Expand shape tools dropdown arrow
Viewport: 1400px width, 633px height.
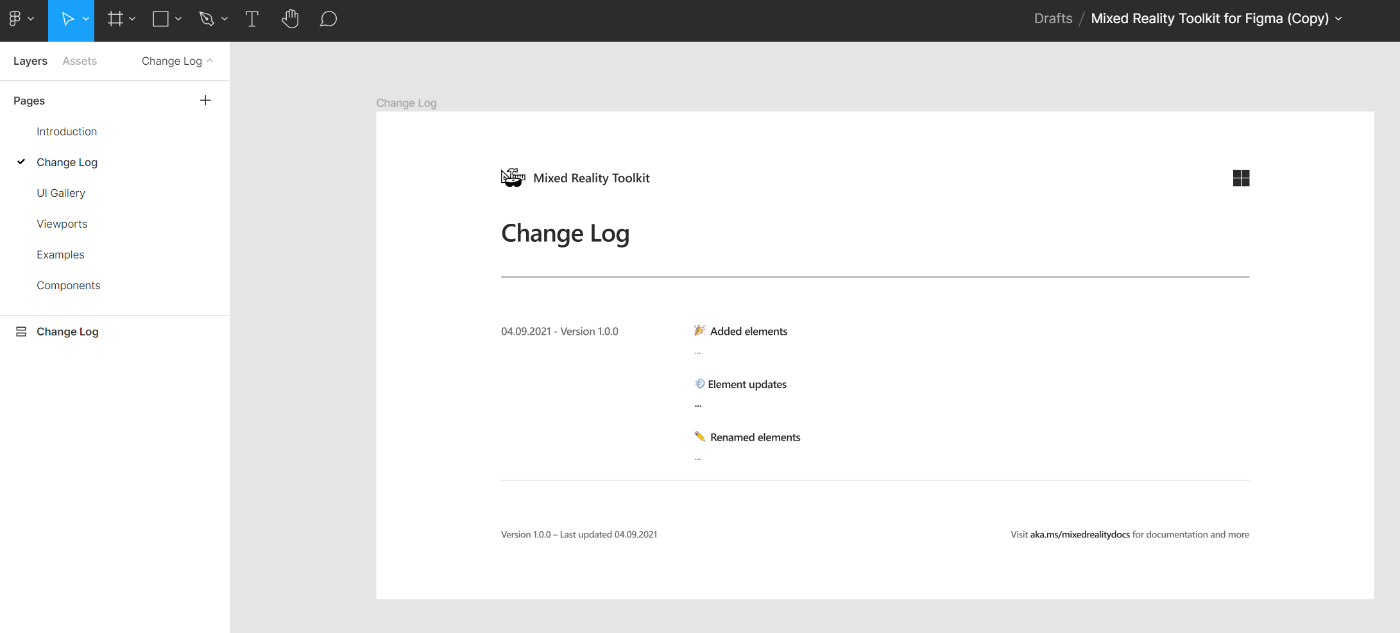(x=178, y=20)
